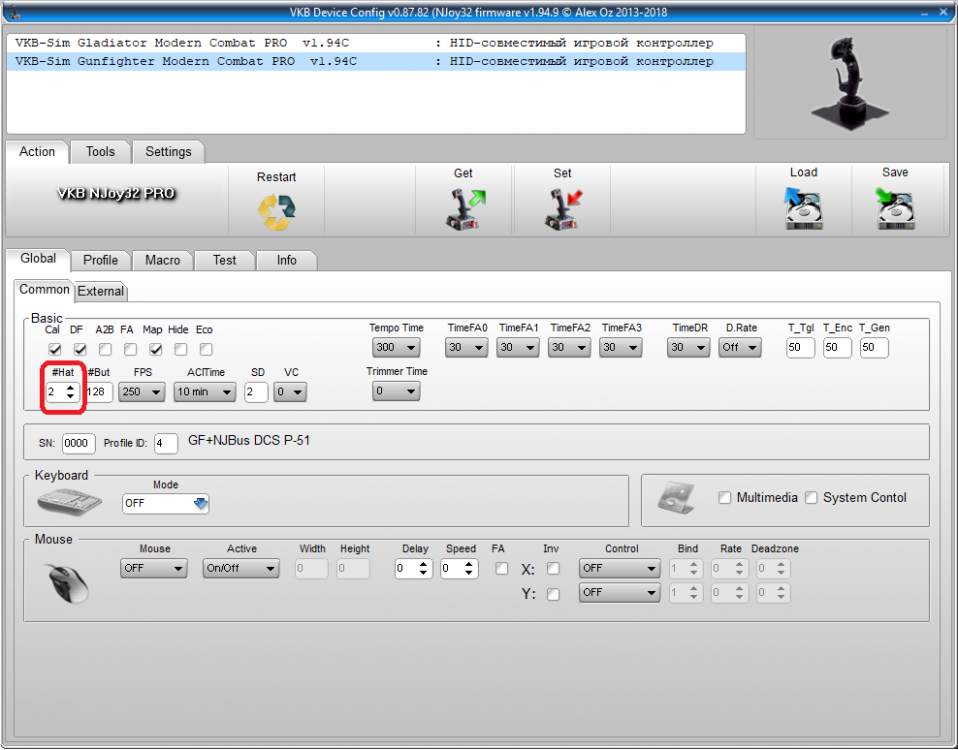Open the Keyboard Mode dropdown
Screen dimensions: 958x750
coord(166,503)
